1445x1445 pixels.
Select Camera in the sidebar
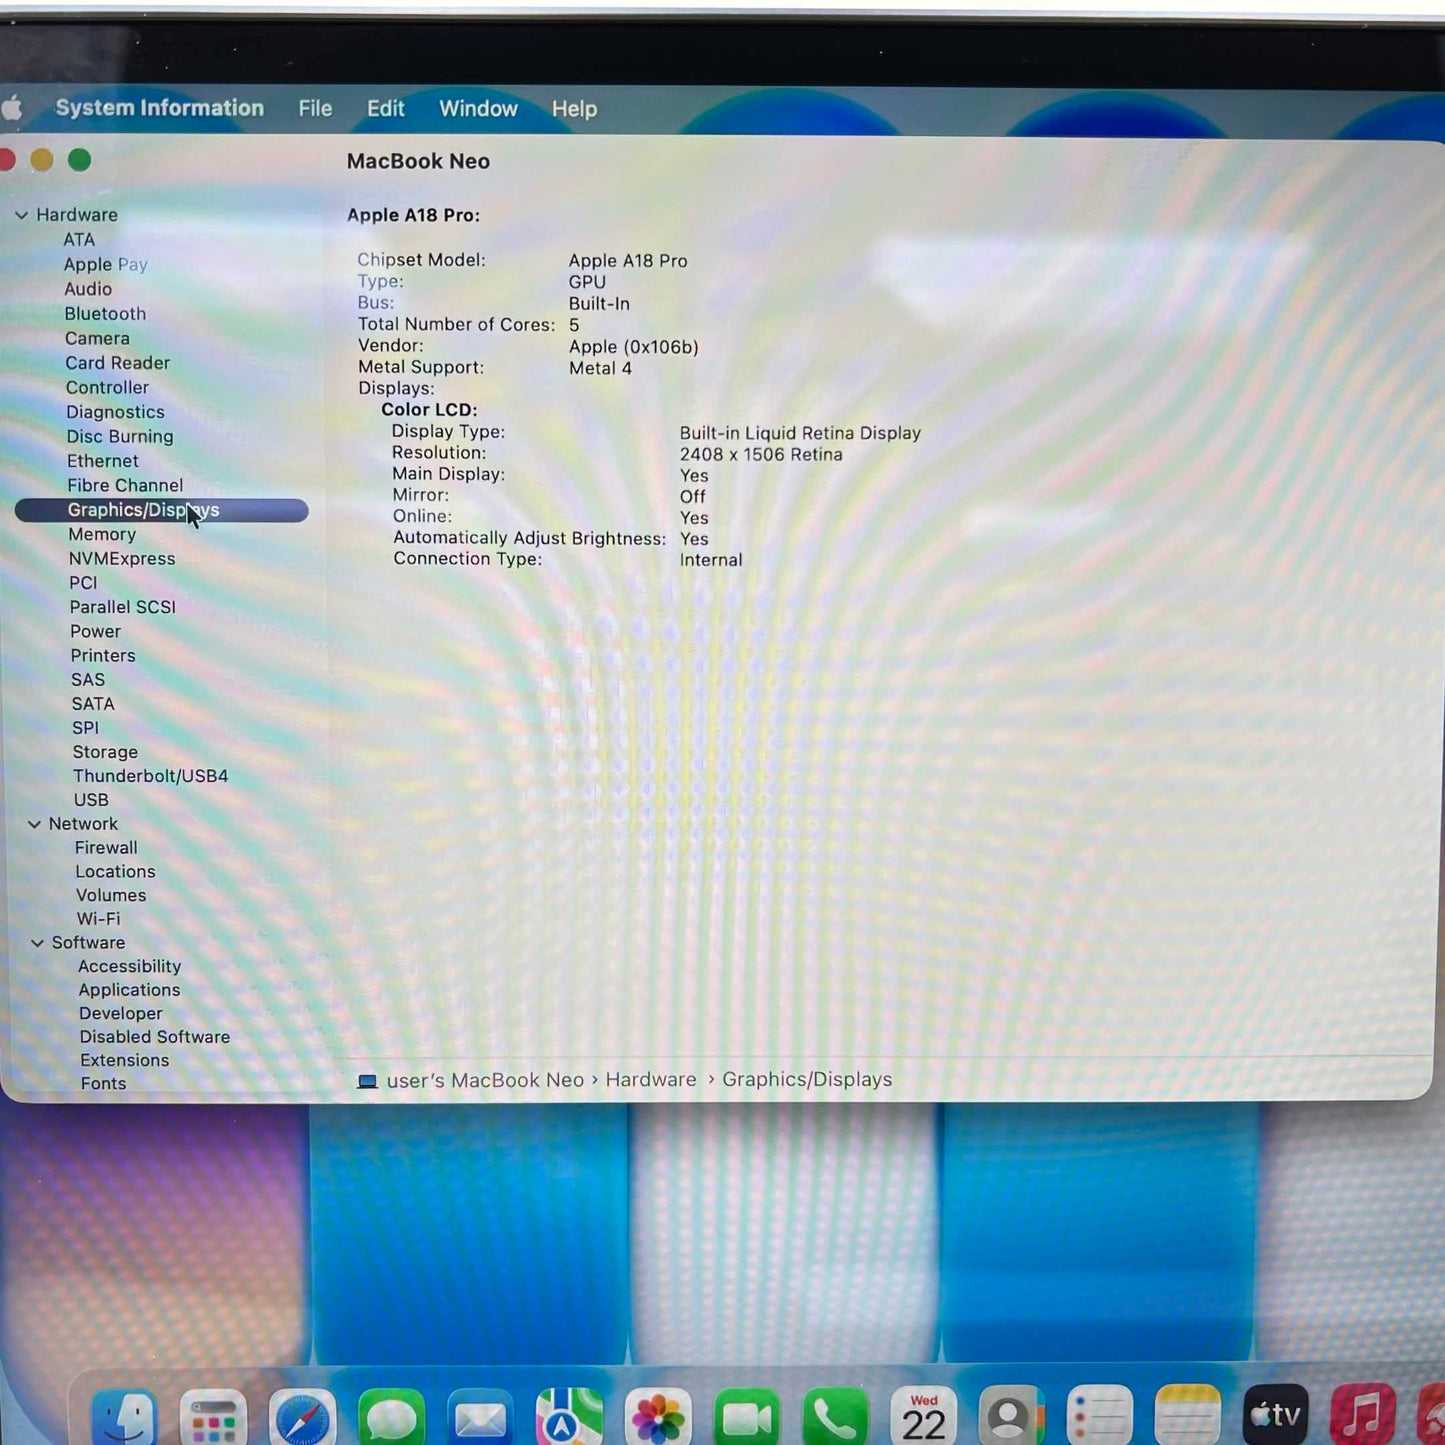click(97, 338)
